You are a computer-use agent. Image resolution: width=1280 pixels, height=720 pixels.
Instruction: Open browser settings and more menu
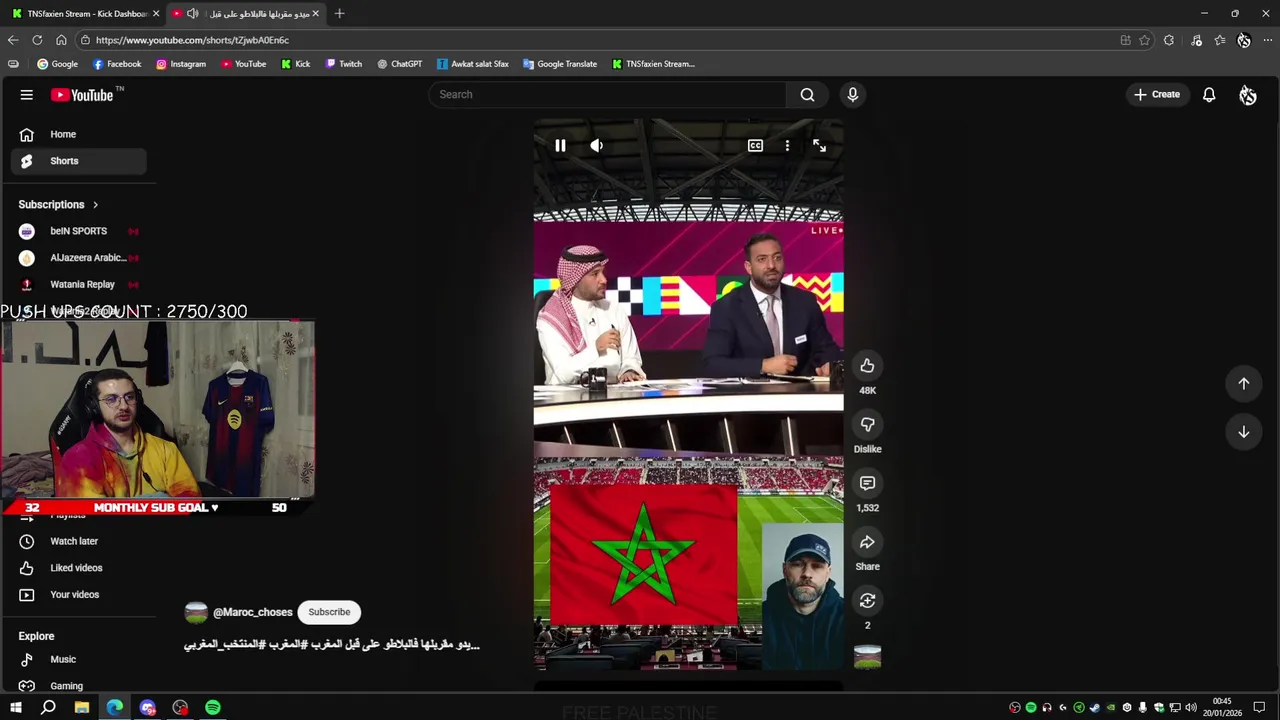pos(1268,40)
